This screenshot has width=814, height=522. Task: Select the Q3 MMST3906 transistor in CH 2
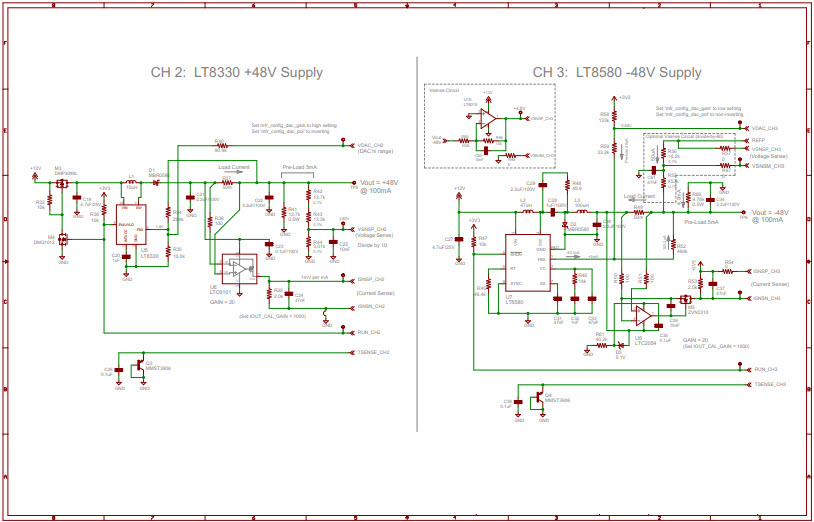135,368
